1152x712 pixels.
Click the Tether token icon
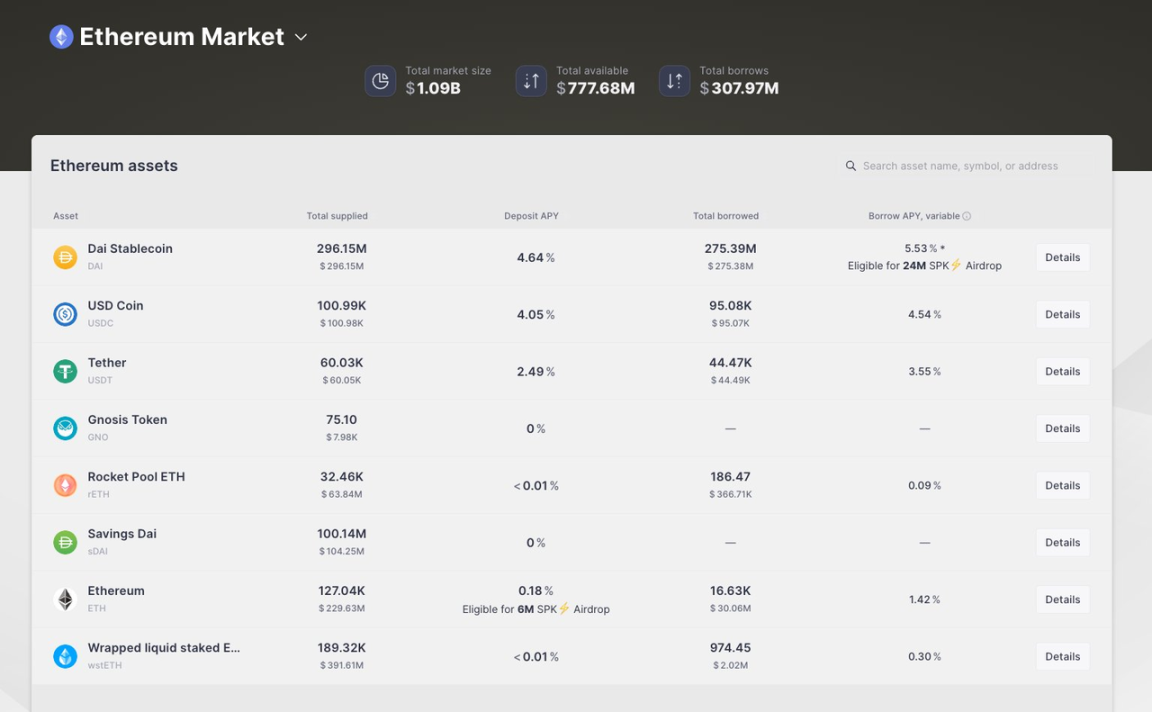65,371
